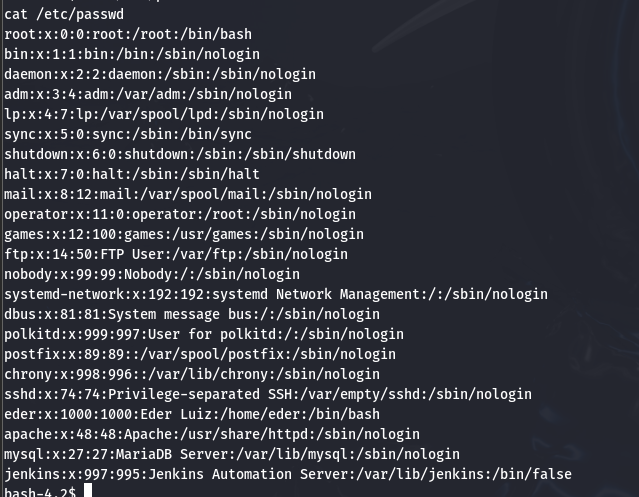Click the mysql MariaDB Server entry
The height and width of the screenshot is (497, 639).
tap(232, 454)
